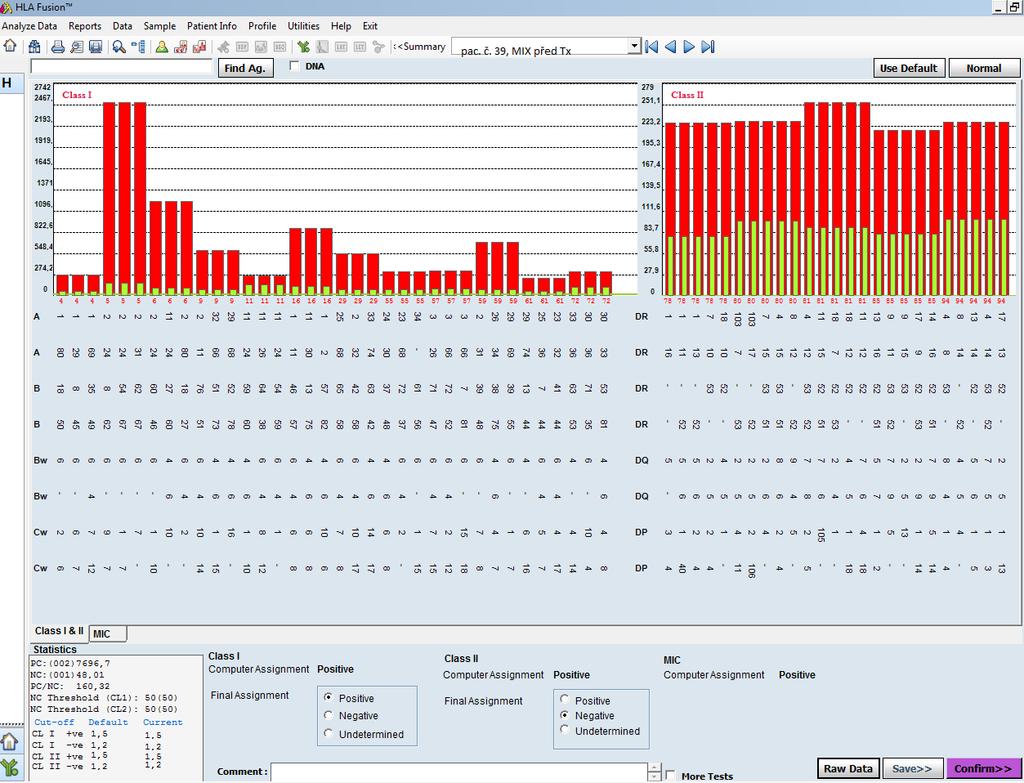Click the Use Default button

(908, 68)
